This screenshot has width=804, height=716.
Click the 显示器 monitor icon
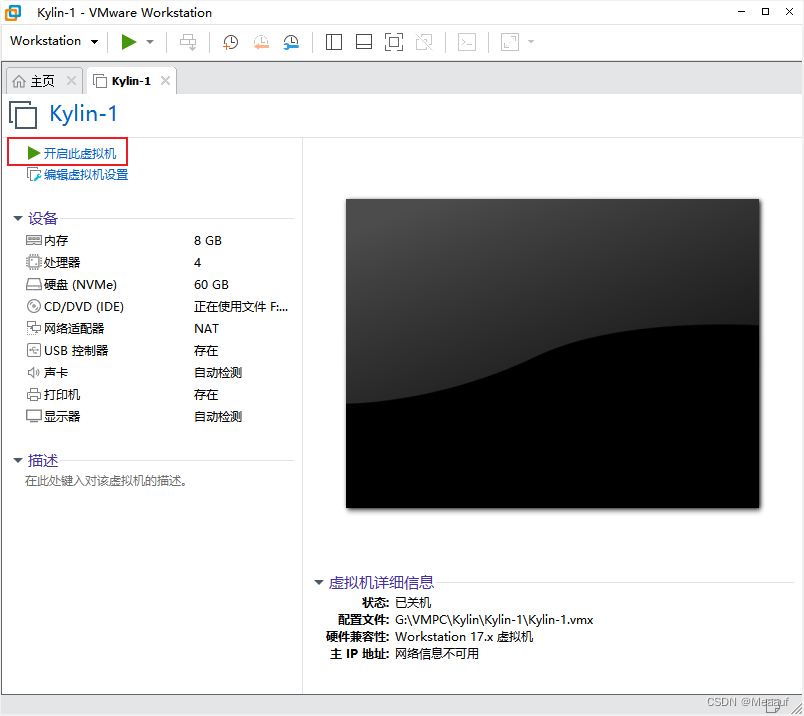(x=34, y=416)
